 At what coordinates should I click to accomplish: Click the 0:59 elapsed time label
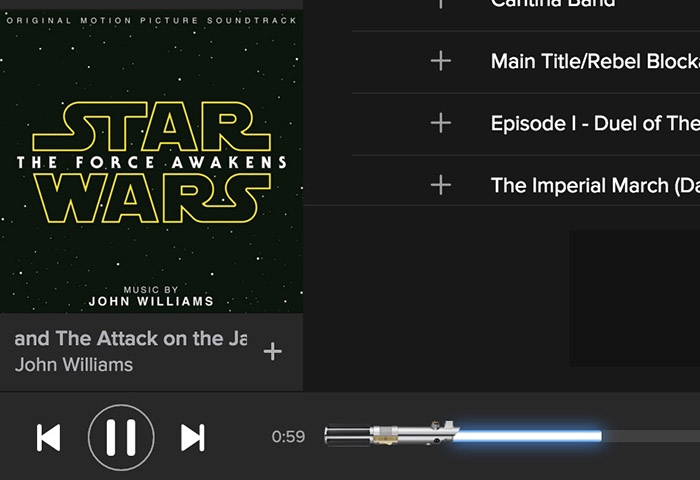(x=288, y=437)
